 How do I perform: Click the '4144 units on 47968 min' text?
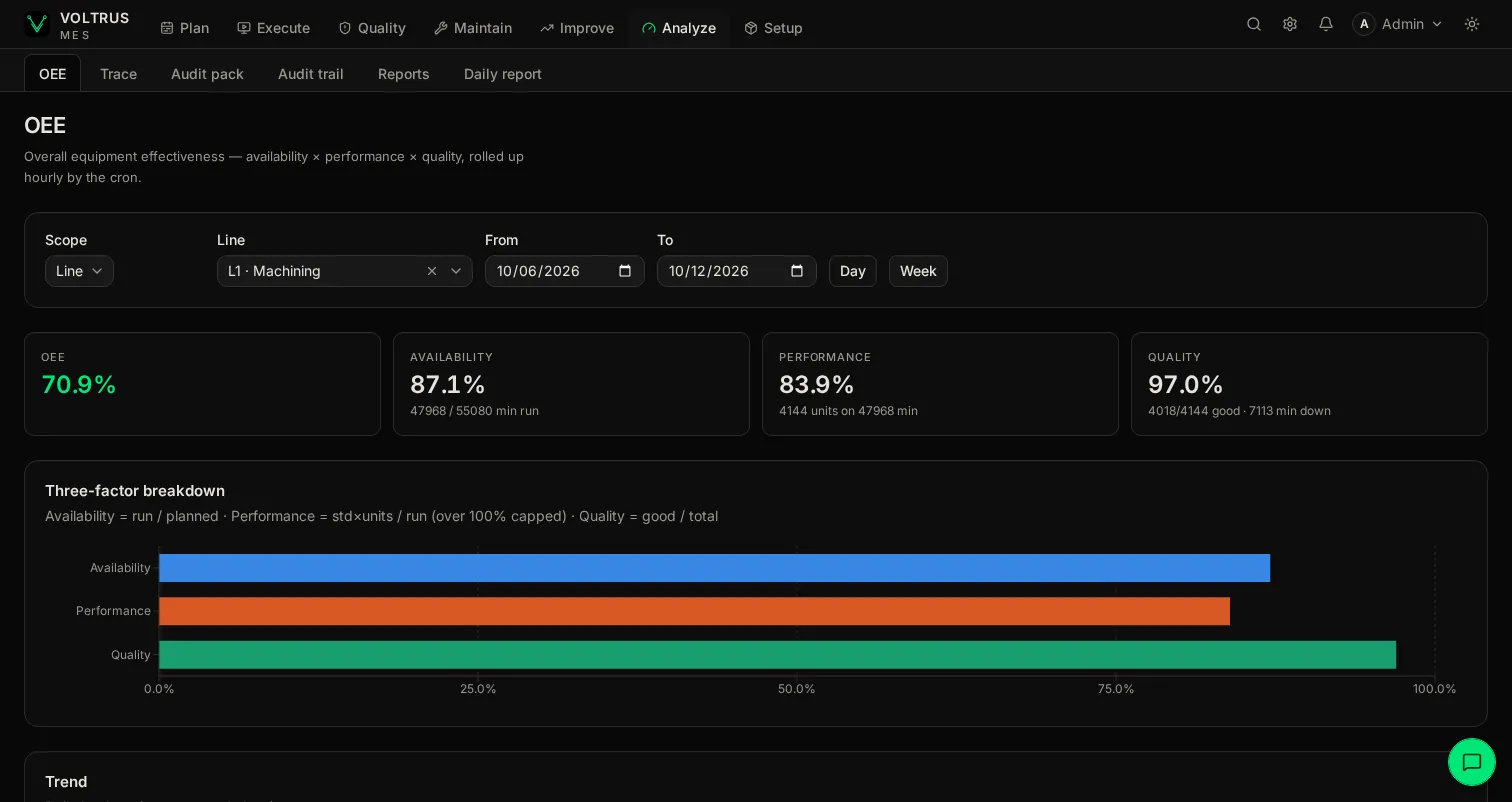(848, 411)
